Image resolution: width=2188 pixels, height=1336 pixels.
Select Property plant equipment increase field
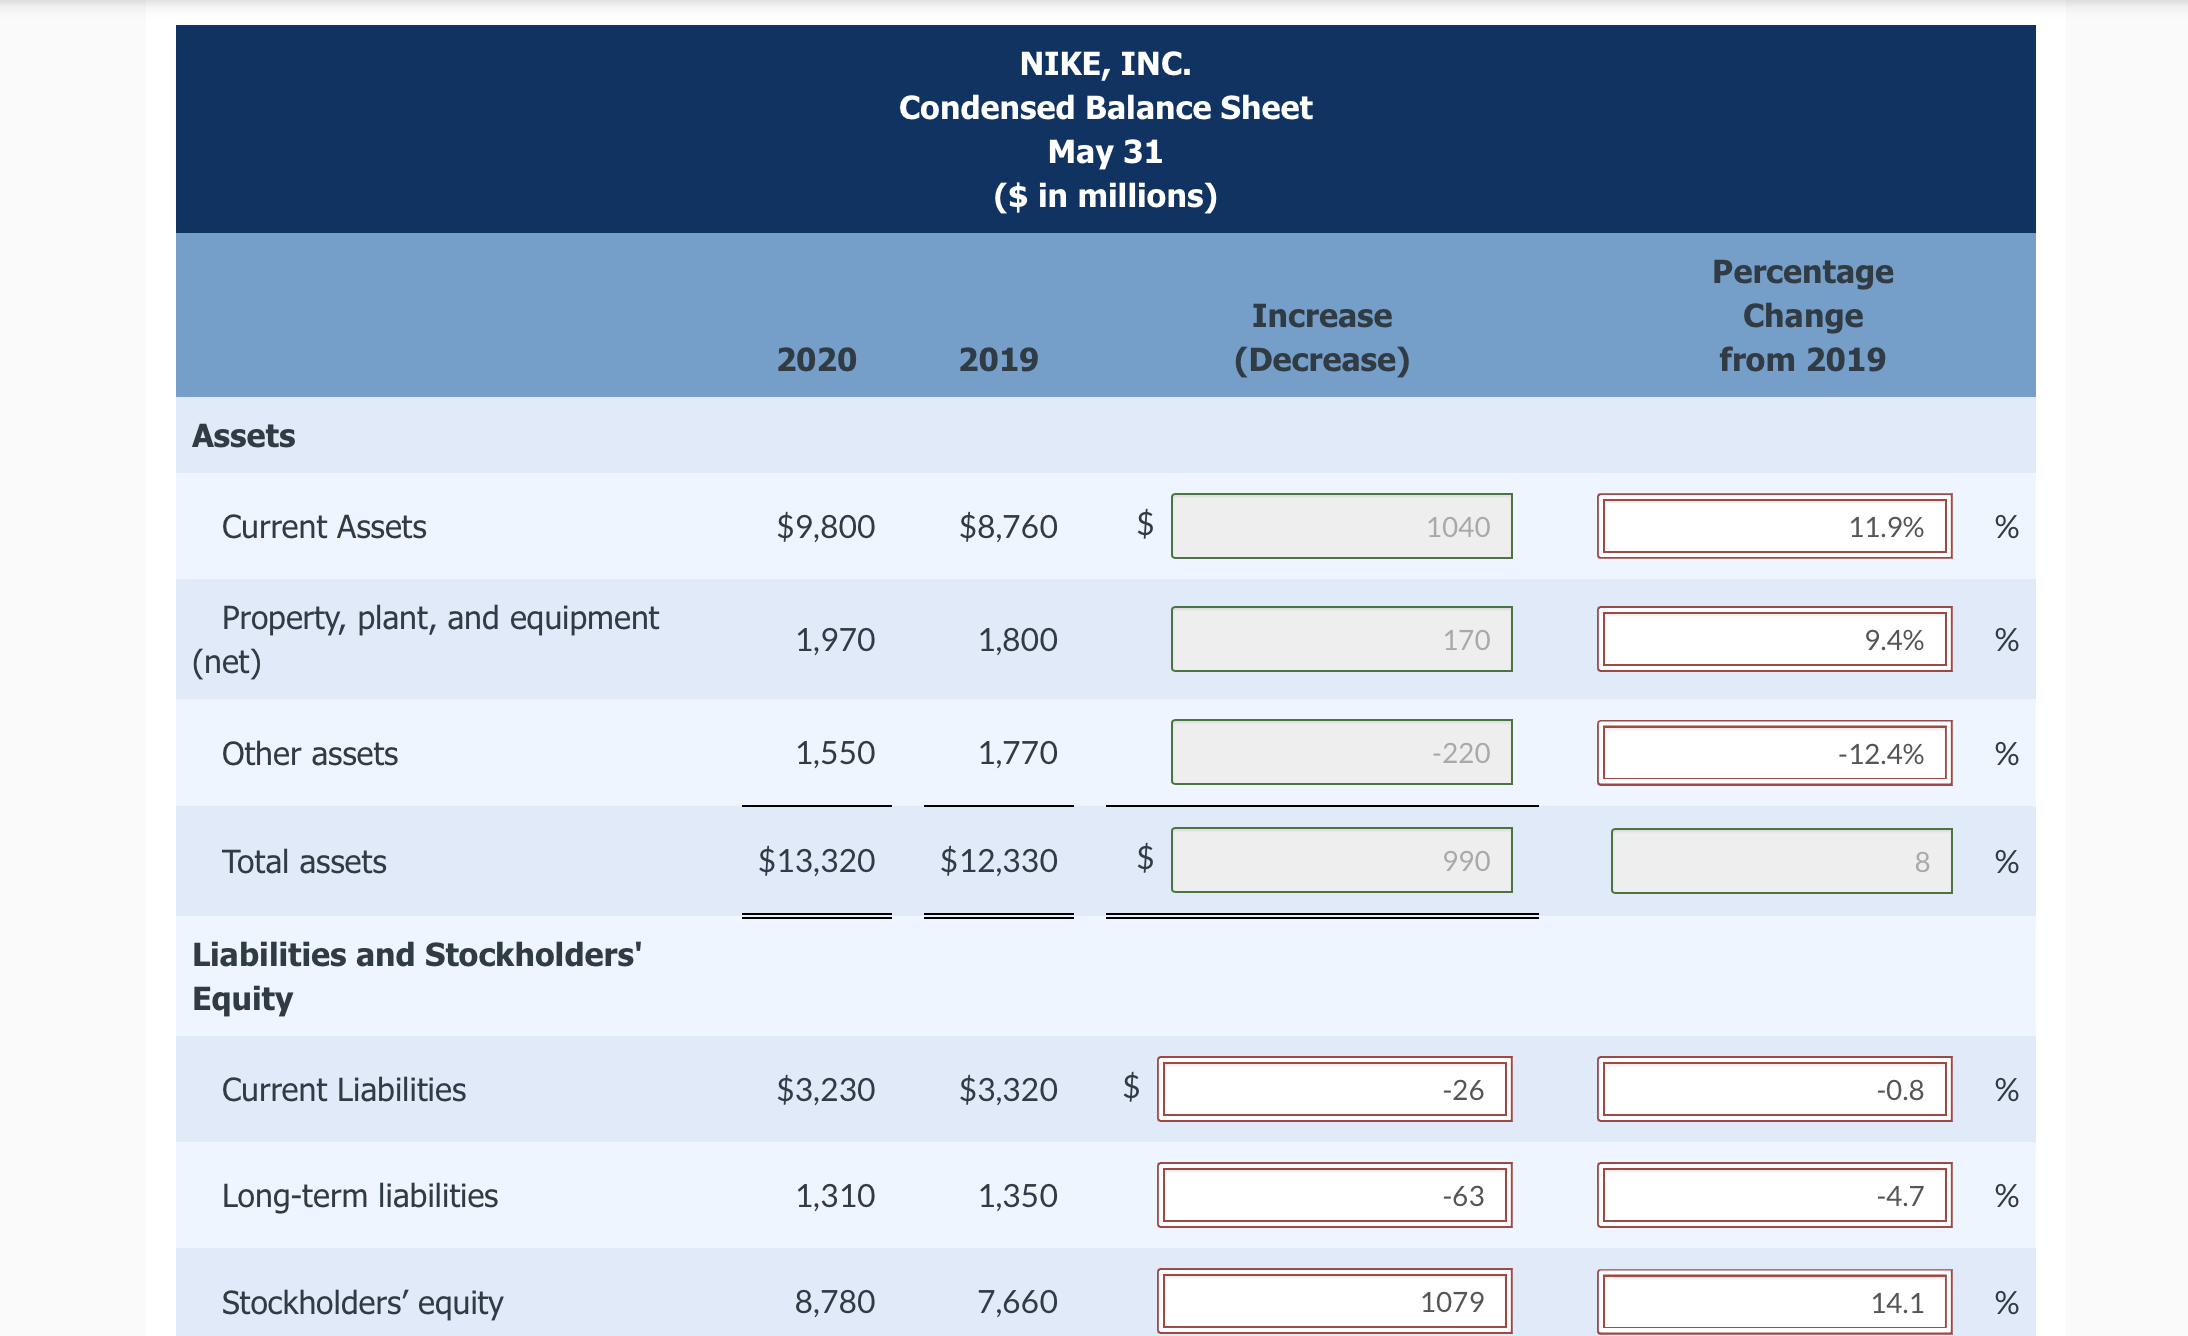pos(1341,639)
